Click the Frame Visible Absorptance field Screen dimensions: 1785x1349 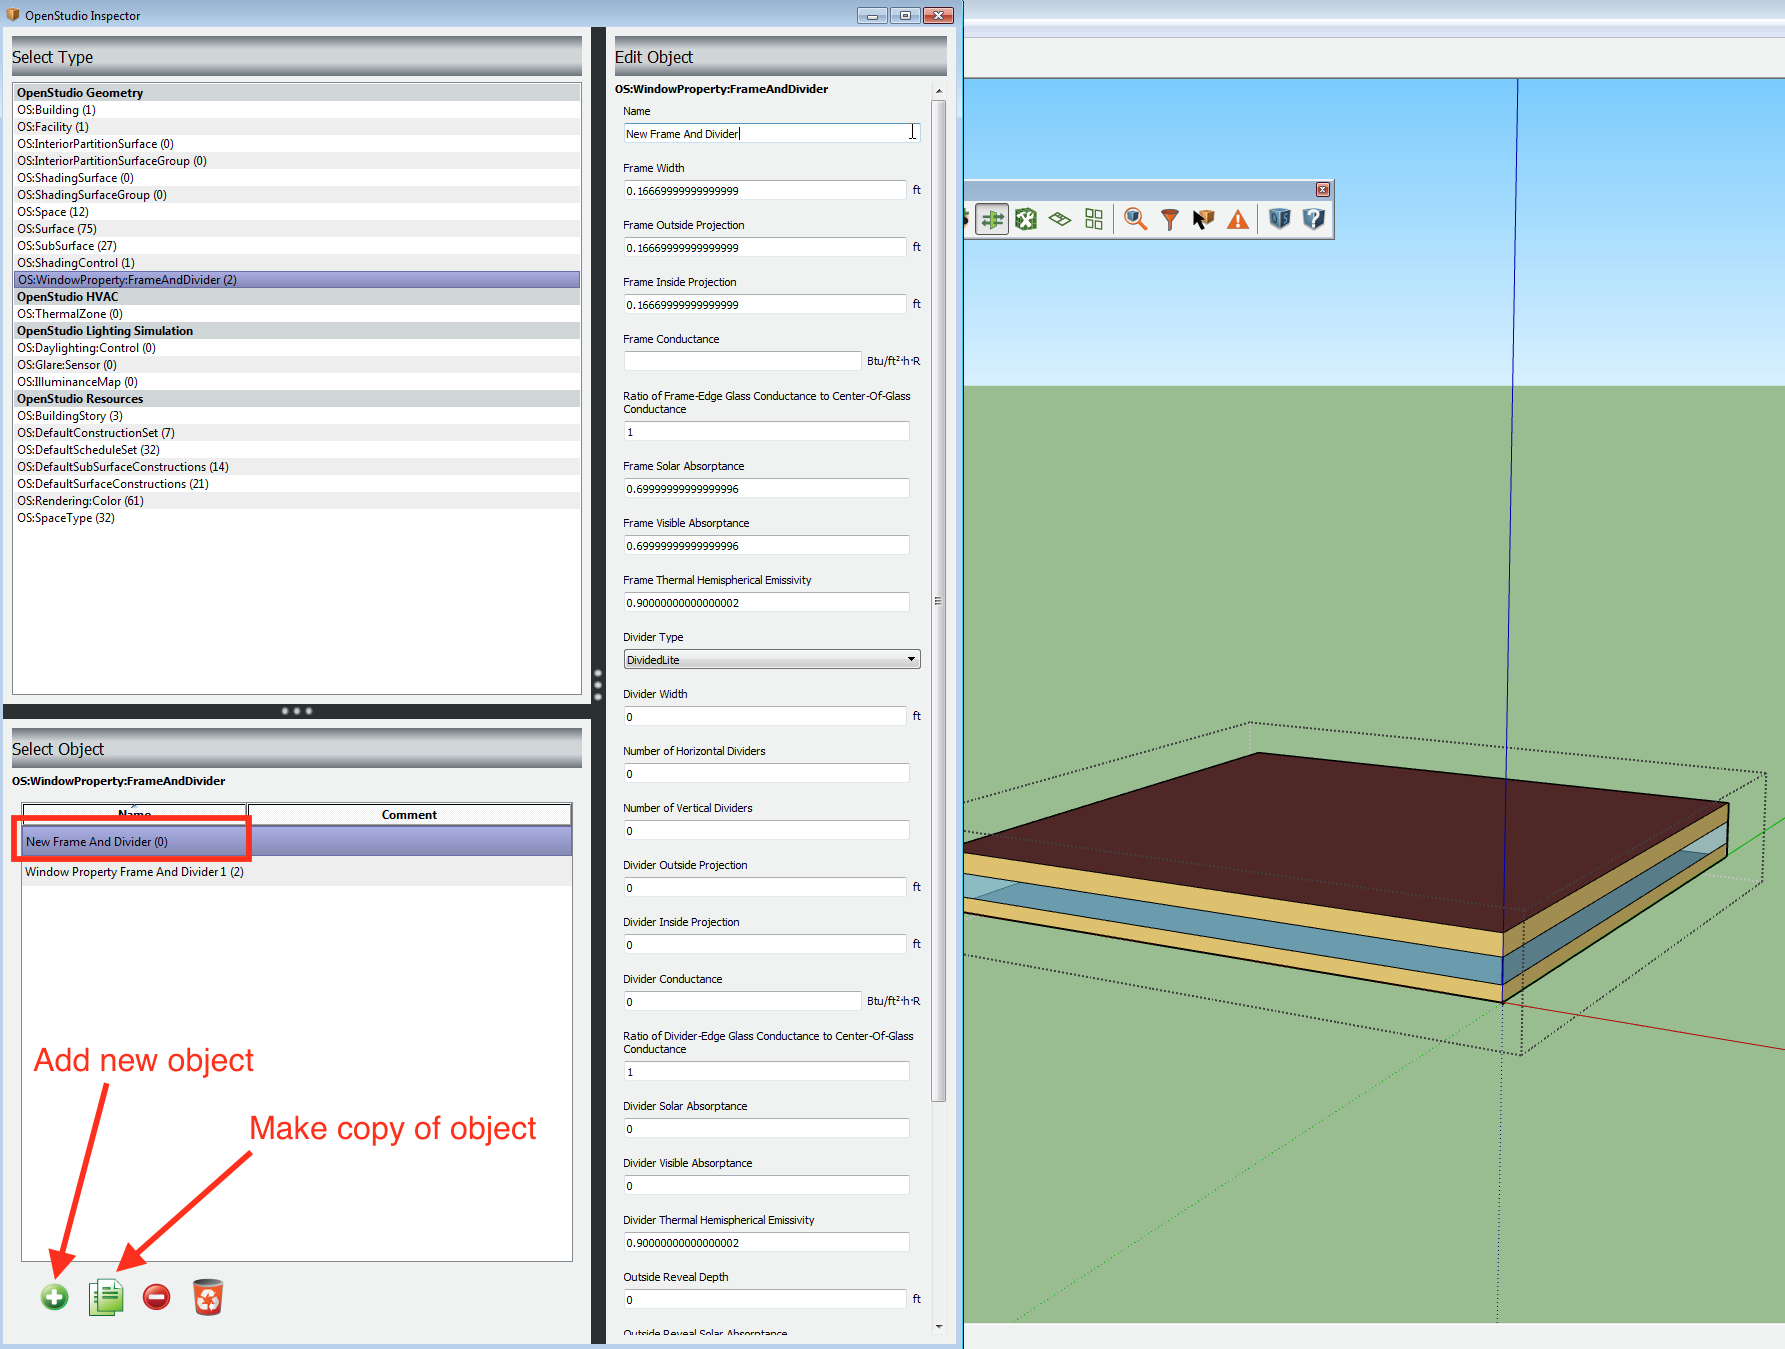(x=766, y=546)
